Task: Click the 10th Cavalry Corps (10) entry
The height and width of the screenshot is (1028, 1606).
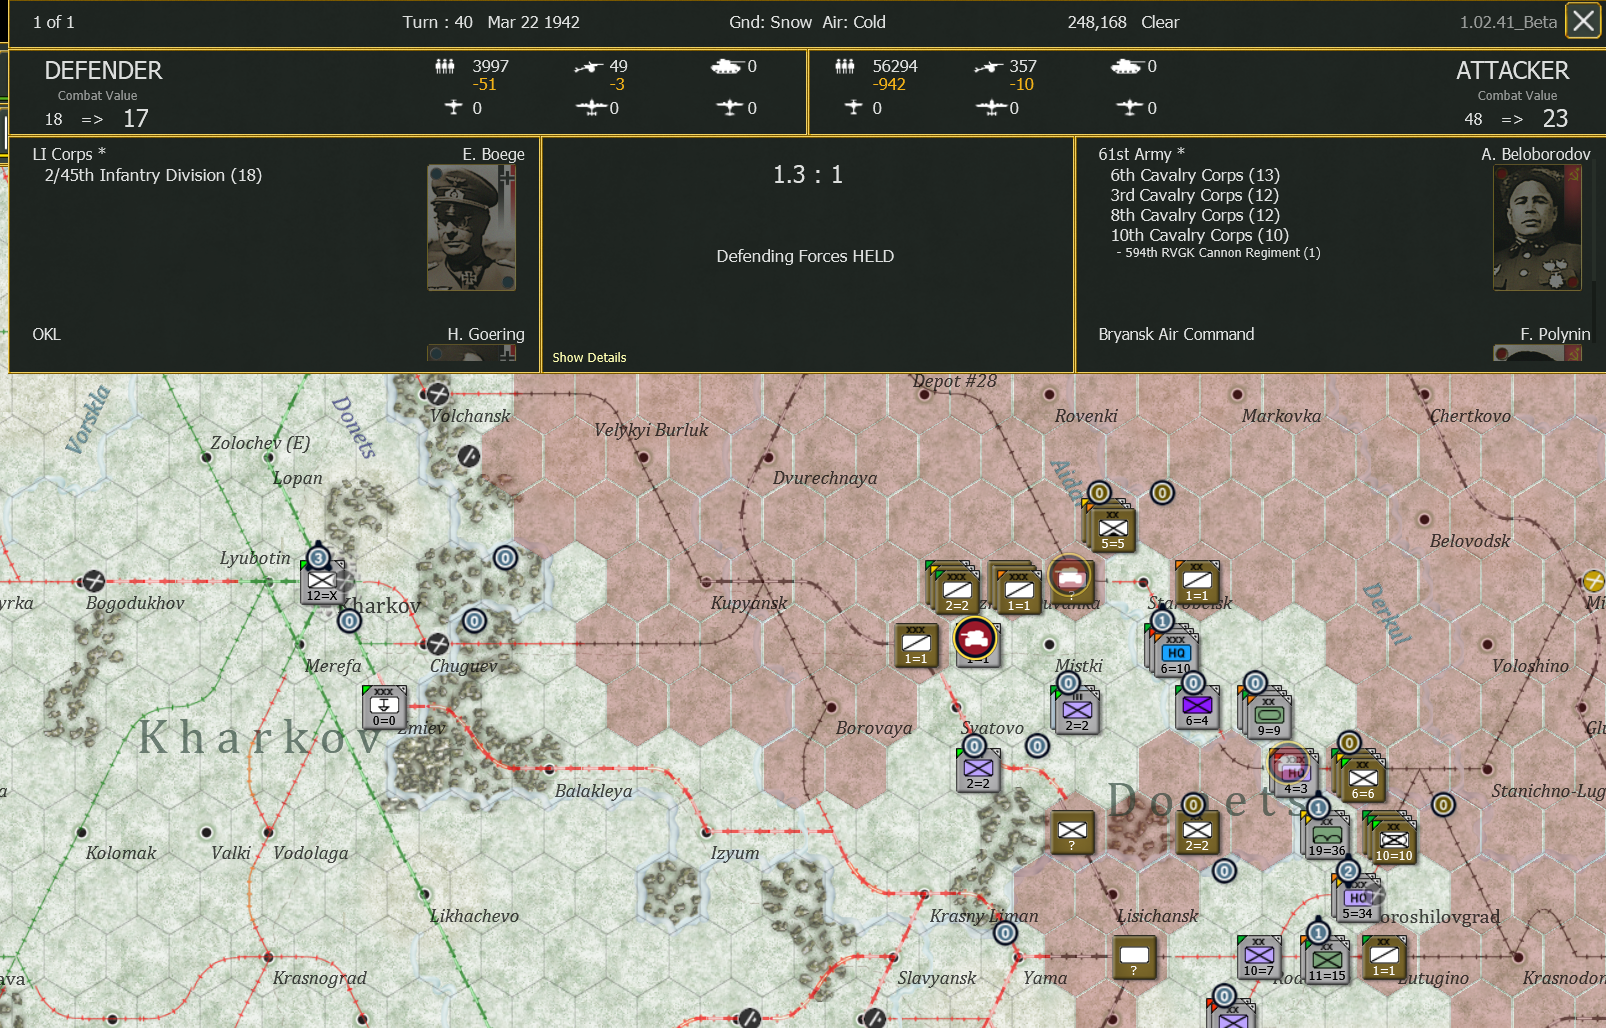Action: [1199, 235]
